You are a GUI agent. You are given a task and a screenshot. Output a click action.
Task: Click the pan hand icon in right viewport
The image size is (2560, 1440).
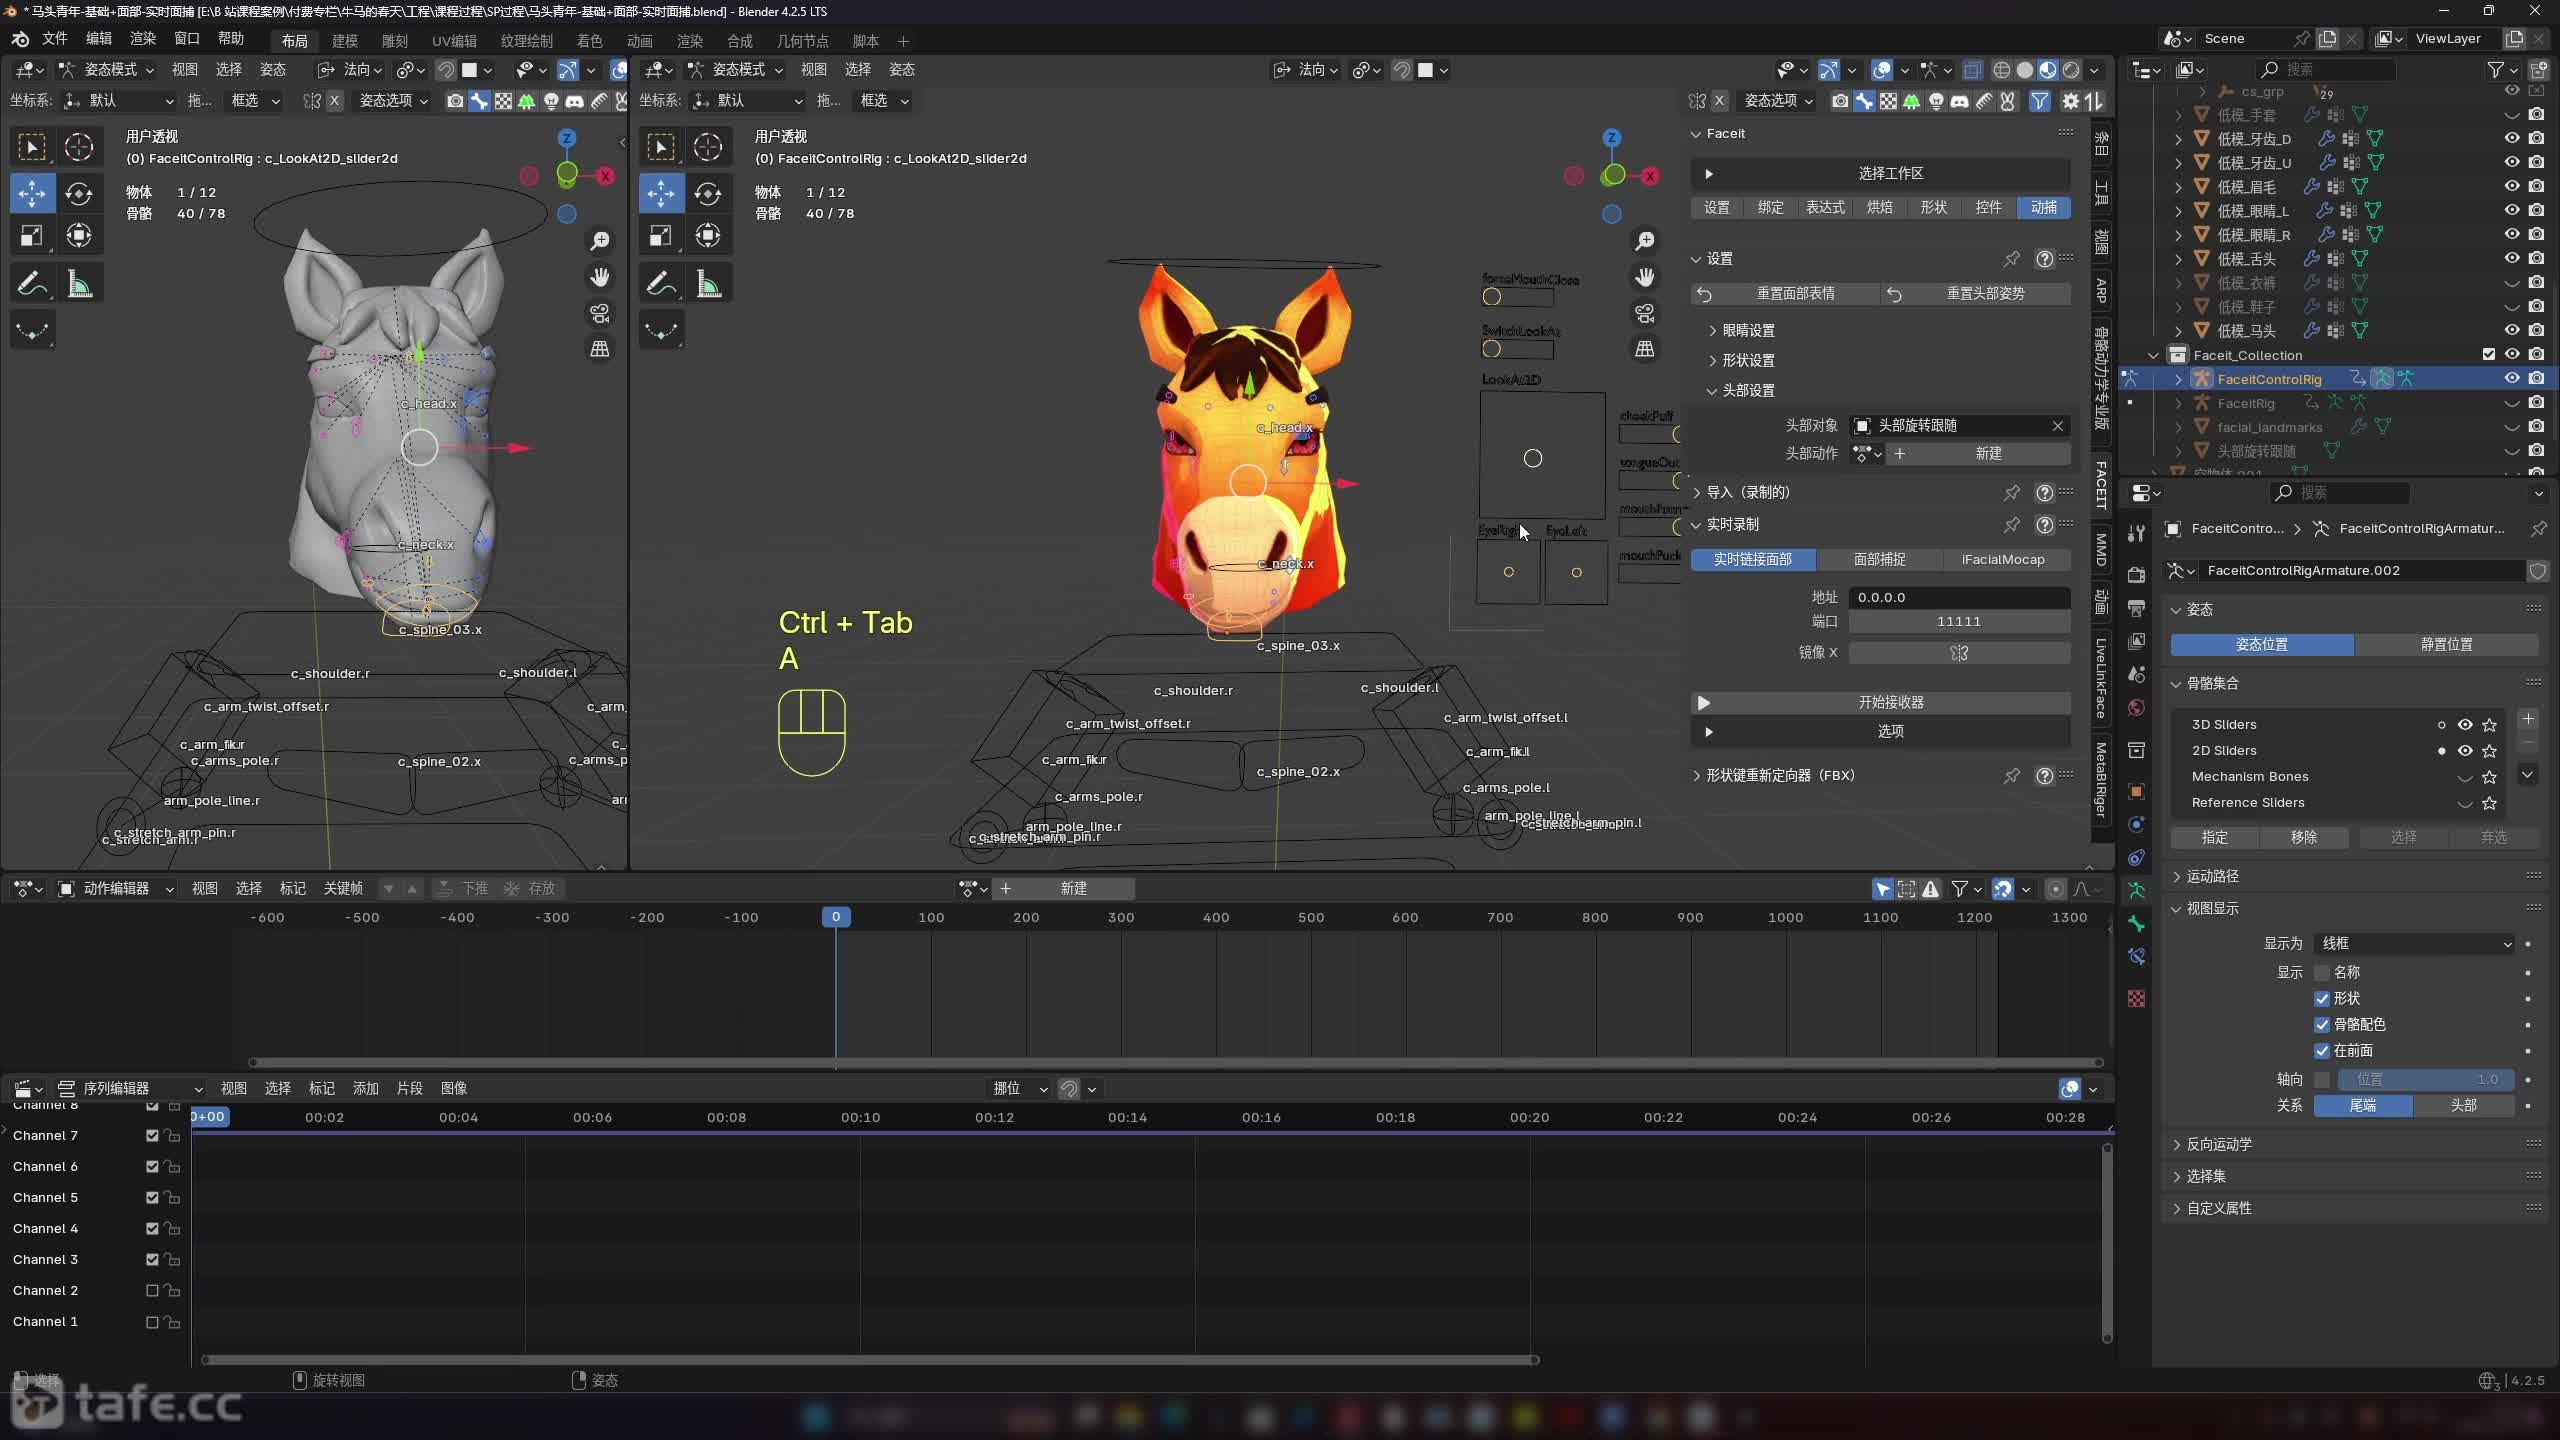coord(1645,277)
